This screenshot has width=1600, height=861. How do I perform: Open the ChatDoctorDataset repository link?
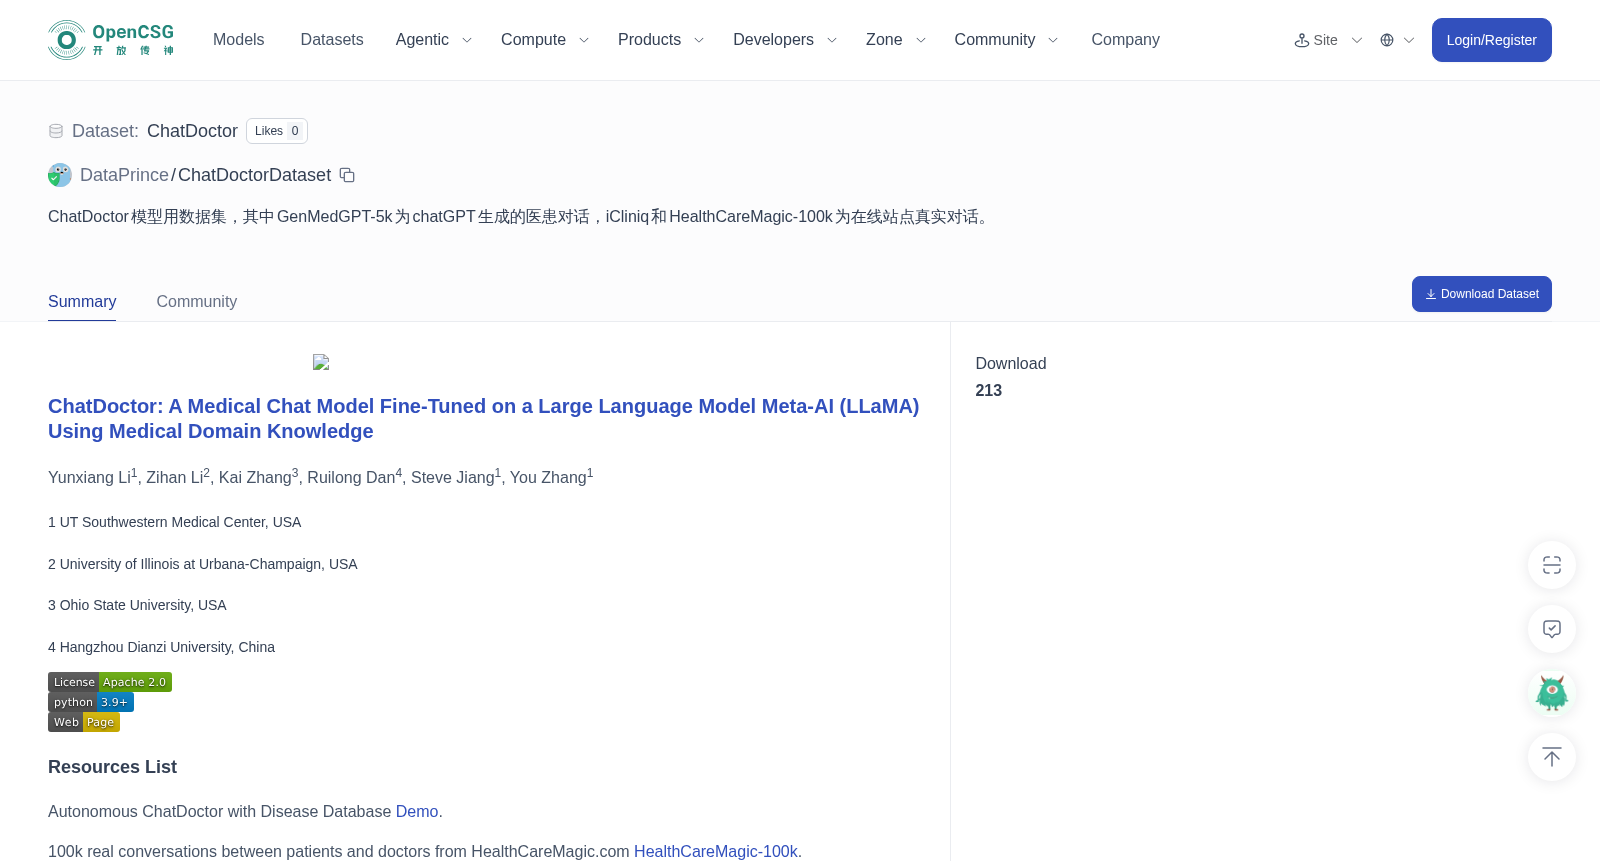[x=254, y=175]
